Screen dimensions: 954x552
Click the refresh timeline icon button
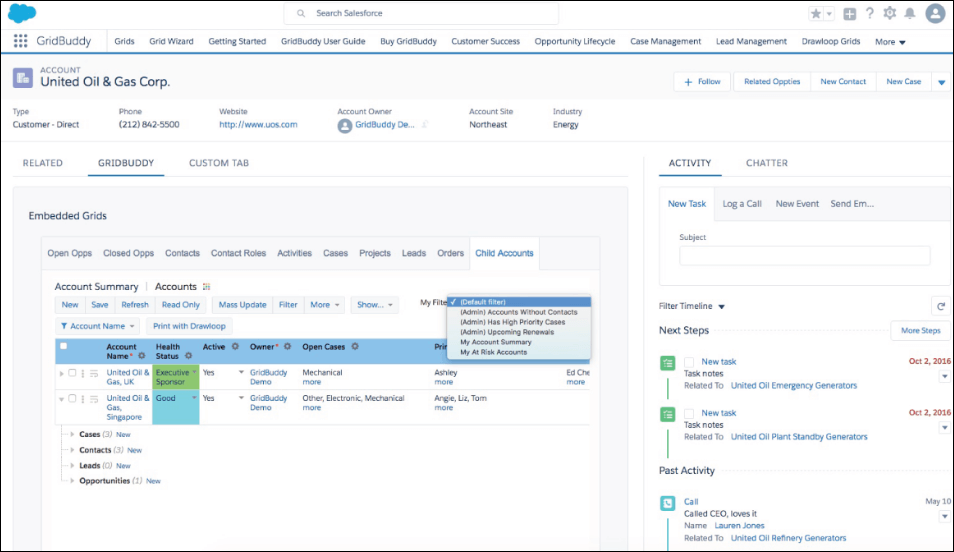point(941,306)
